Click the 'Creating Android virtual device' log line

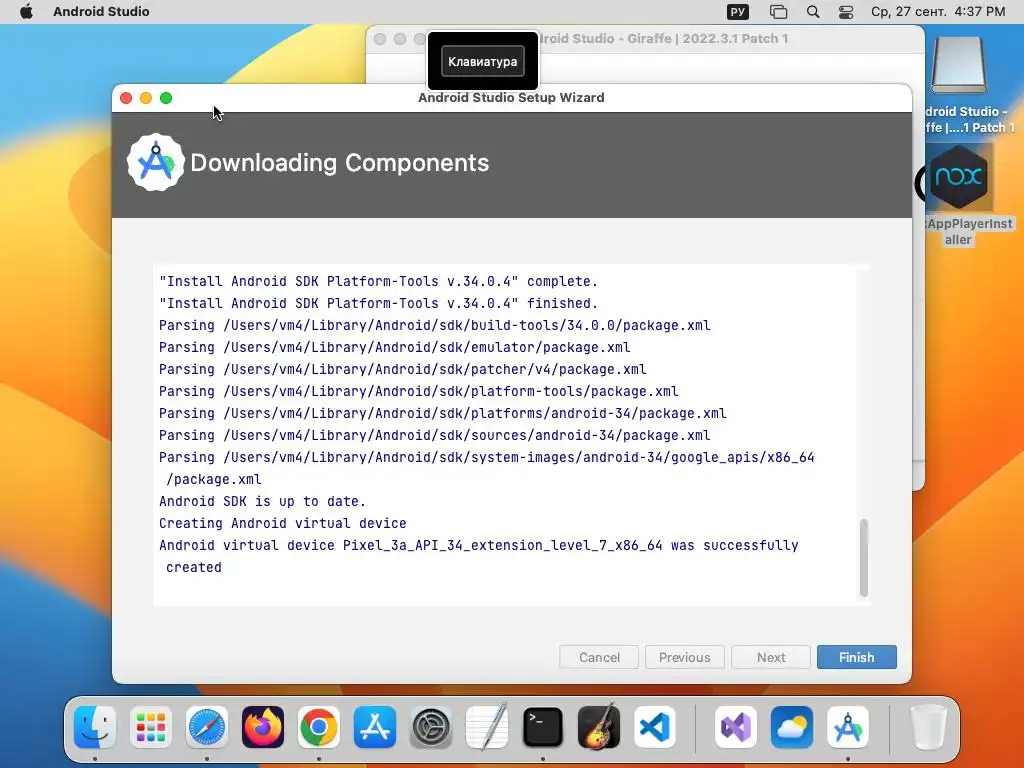point(283,524)
